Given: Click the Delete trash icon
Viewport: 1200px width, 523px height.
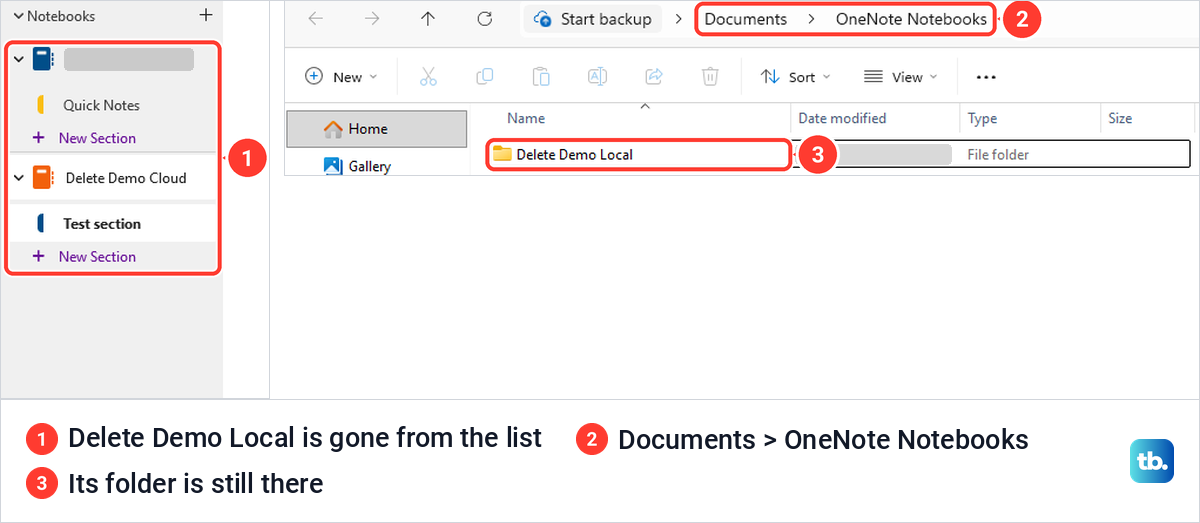Looking at the screenshot, I should [710, 77].
